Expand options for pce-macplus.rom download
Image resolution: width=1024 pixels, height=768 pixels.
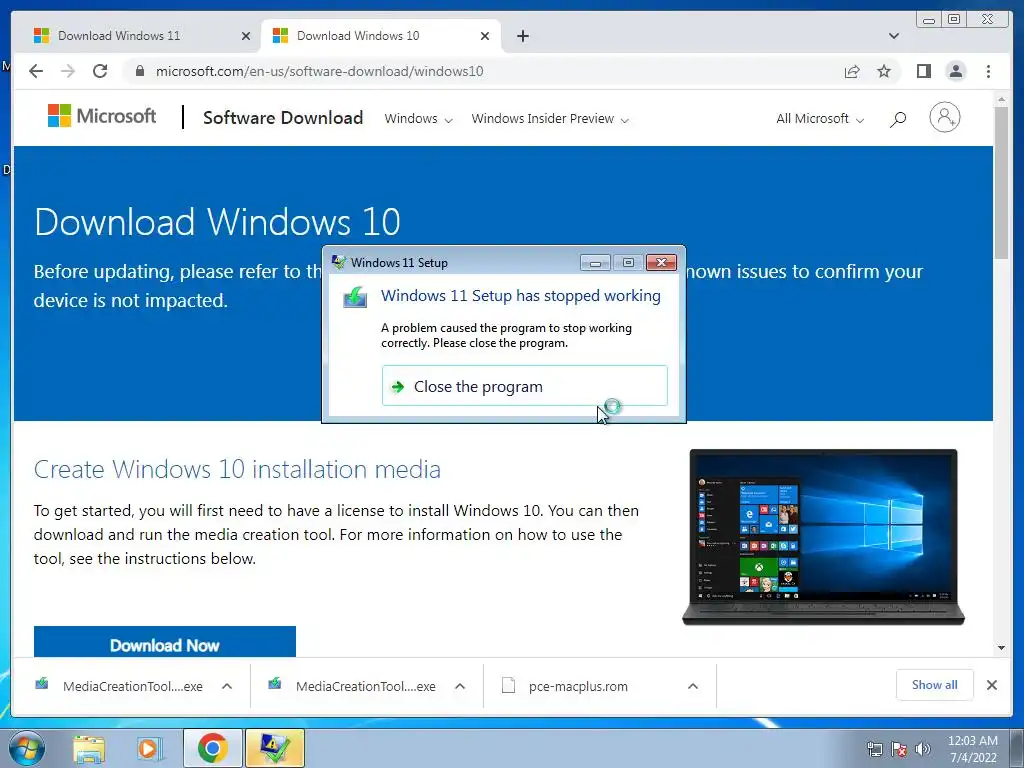(x=693, y=686)
